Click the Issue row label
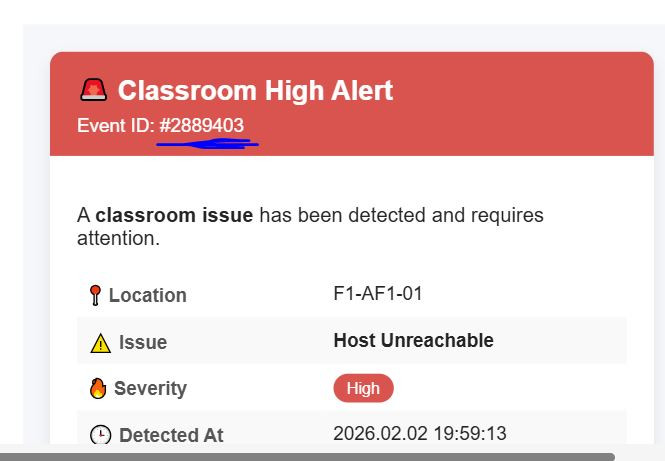The height and width of the screenshot is (461, 665). coord(143,342)
